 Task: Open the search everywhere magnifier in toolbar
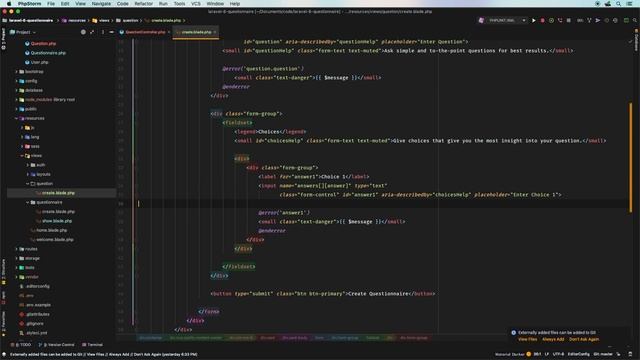[x=635, y=20]
